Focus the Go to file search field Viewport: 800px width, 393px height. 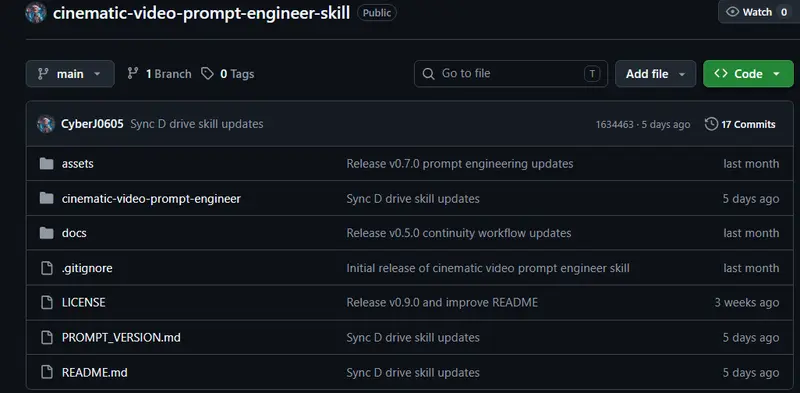coord(511,74)
